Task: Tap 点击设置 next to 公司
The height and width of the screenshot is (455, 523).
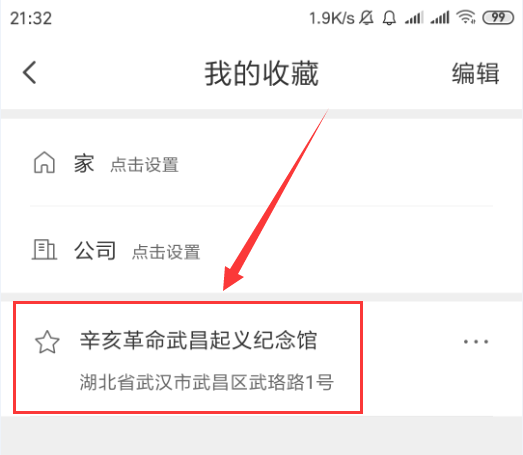Action: [166, 252]
